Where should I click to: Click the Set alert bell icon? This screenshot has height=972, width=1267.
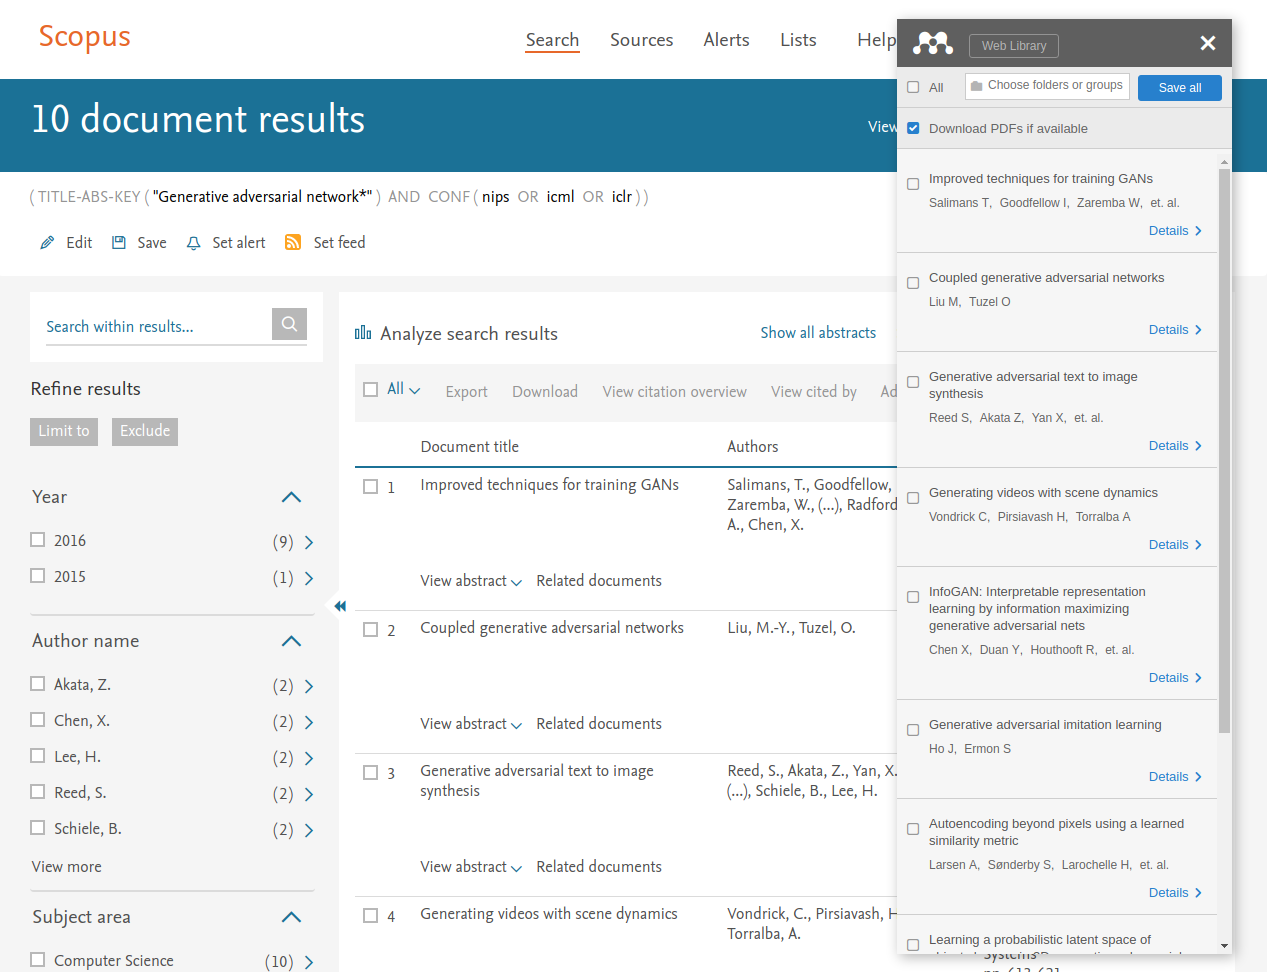(194, 243)
